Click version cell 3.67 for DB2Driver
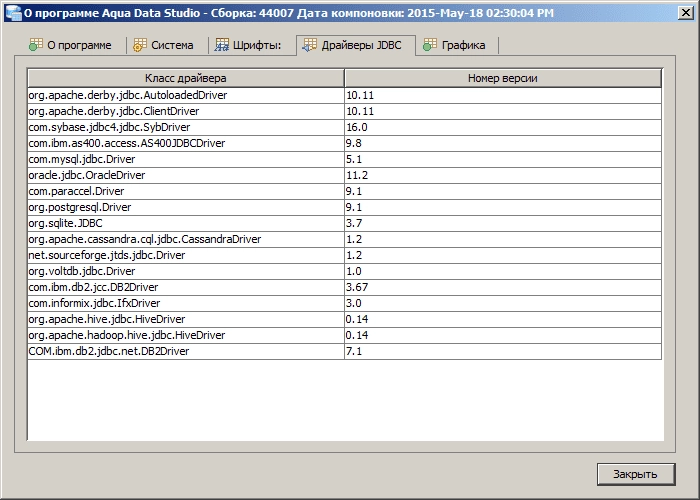The height and width of the screenshot is (500, 700). click(x=503, y=288)
